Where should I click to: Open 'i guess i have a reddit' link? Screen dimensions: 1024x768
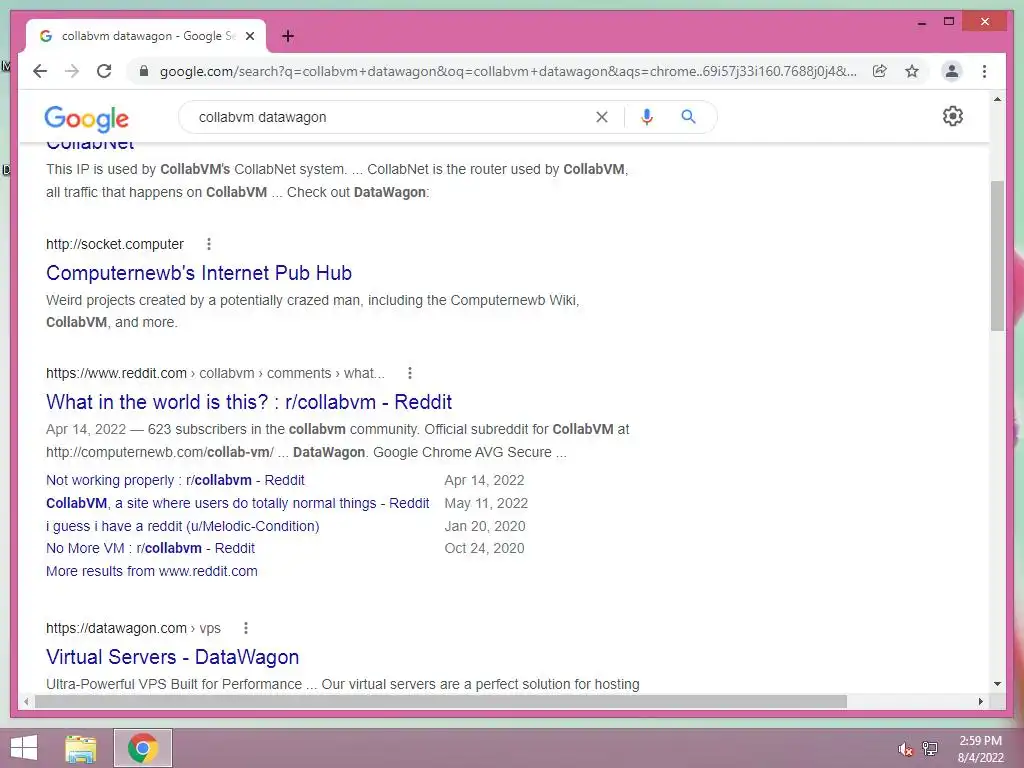click(x=183, y=526)
